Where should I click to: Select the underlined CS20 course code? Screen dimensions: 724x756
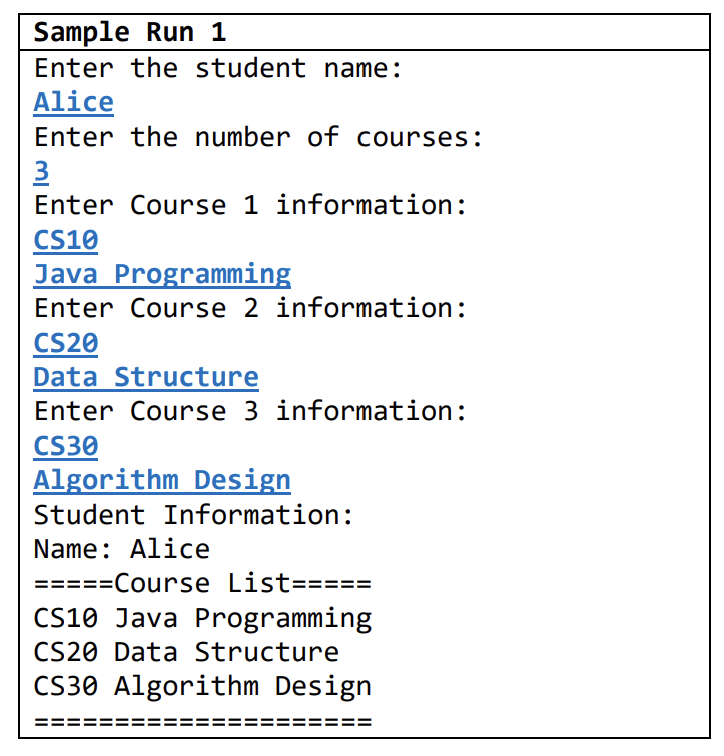tap(66, 343)
